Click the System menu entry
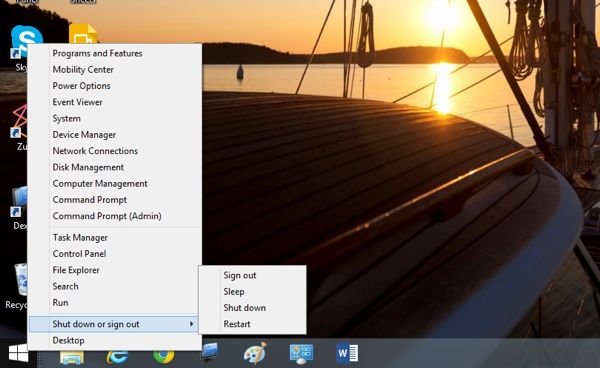The image size is (600, 368). 115,118
